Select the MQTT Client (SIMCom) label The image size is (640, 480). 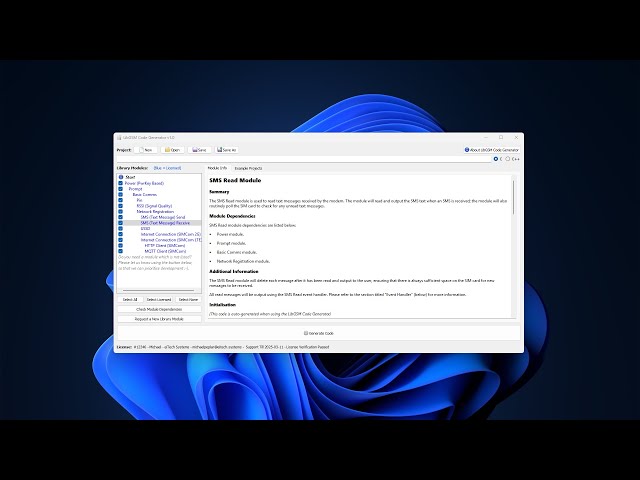click(165, 251)
